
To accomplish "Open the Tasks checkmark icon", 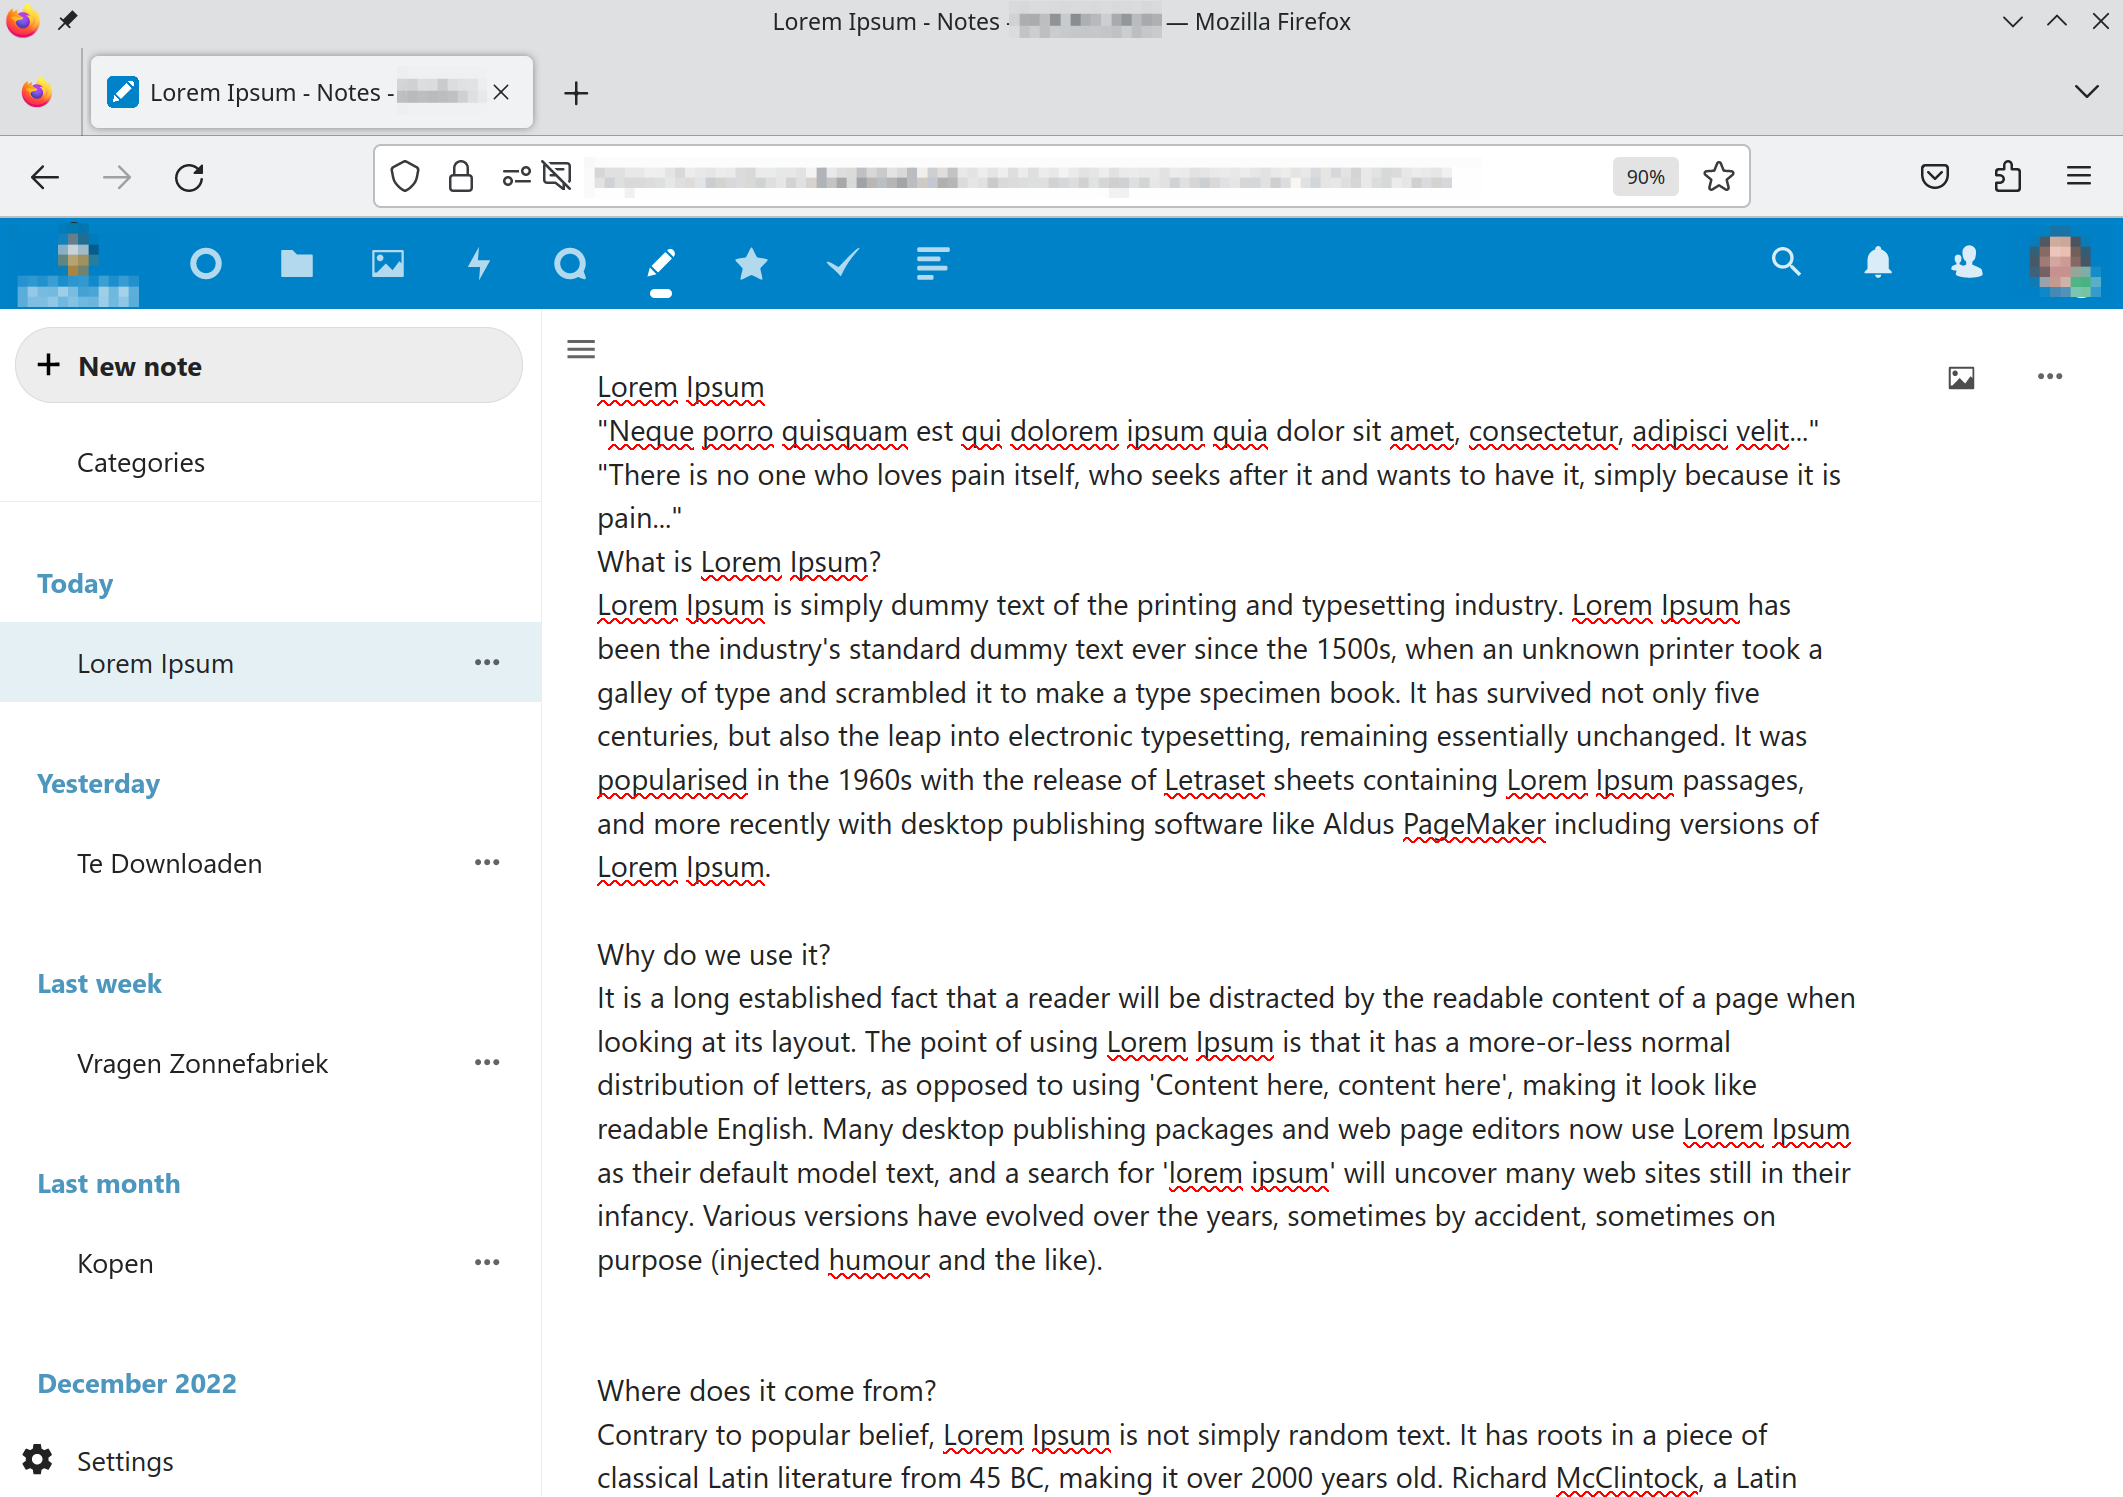I will pyautogui.click(x=842, y=264).
